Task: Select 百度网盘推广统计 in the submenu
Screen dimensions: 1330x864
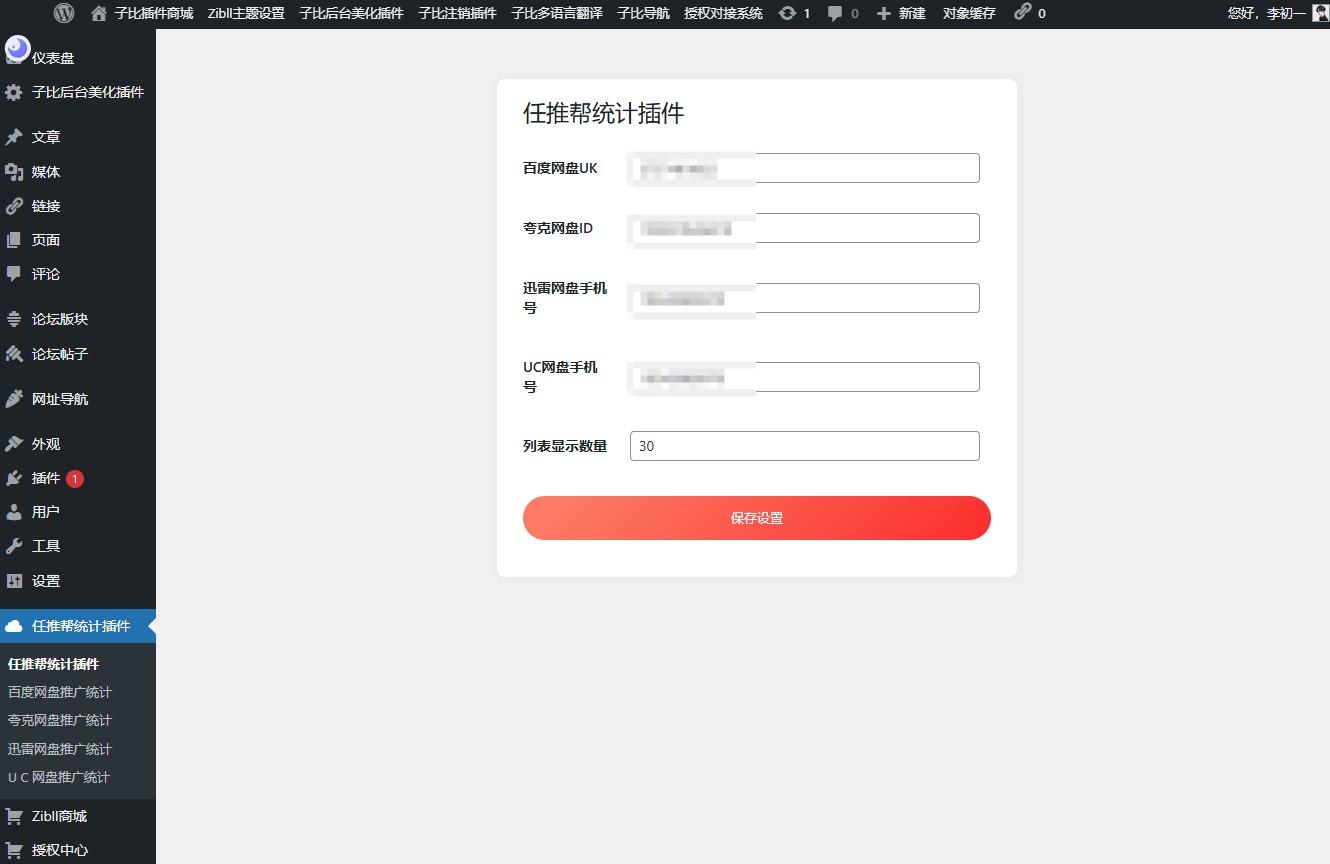Action: tap(59, 691)
